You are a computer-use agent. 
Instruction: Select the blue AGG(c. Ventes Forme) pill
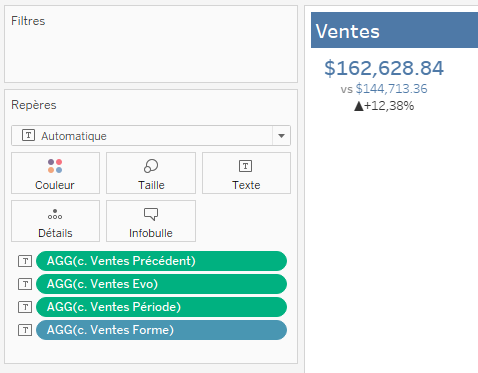161,330
